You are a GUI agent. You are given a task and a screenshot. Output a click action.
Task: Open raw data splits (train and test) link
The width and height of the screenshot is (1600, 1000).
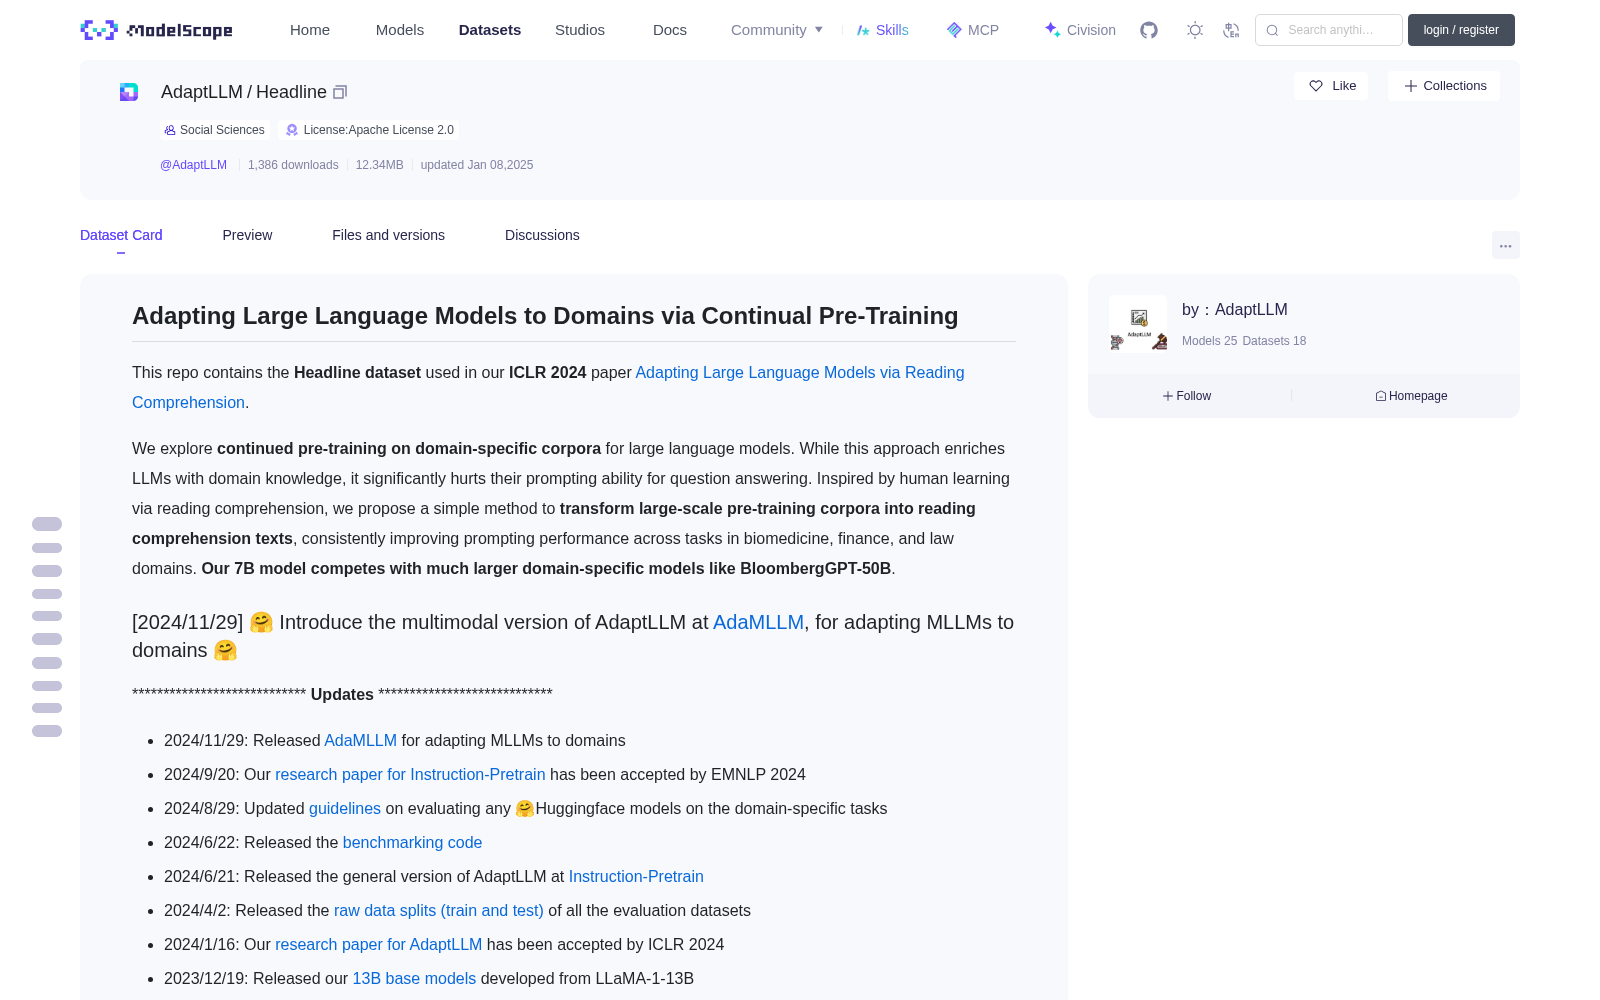[439, 910]
